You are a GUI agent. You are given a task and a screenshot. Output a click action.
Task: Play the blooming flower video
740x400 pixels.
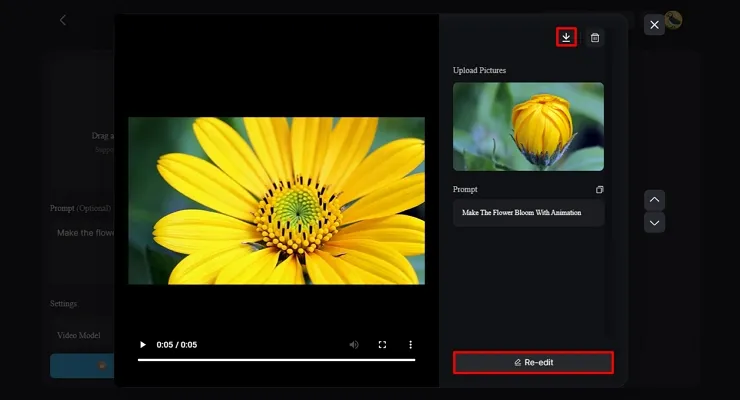(143, 345)
